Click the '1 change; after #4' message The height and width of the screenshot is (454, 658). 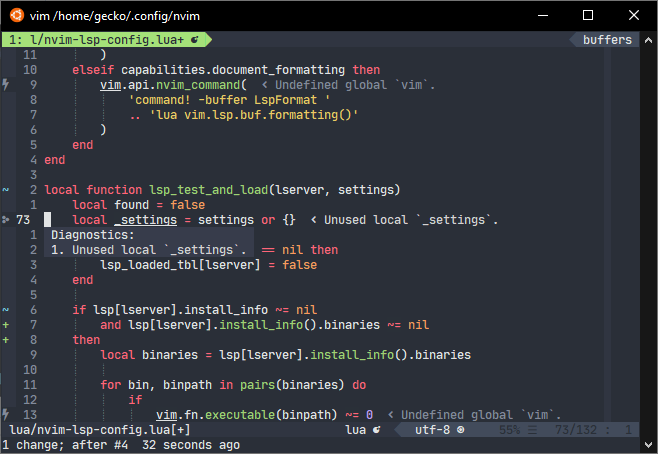pos(65,445)
